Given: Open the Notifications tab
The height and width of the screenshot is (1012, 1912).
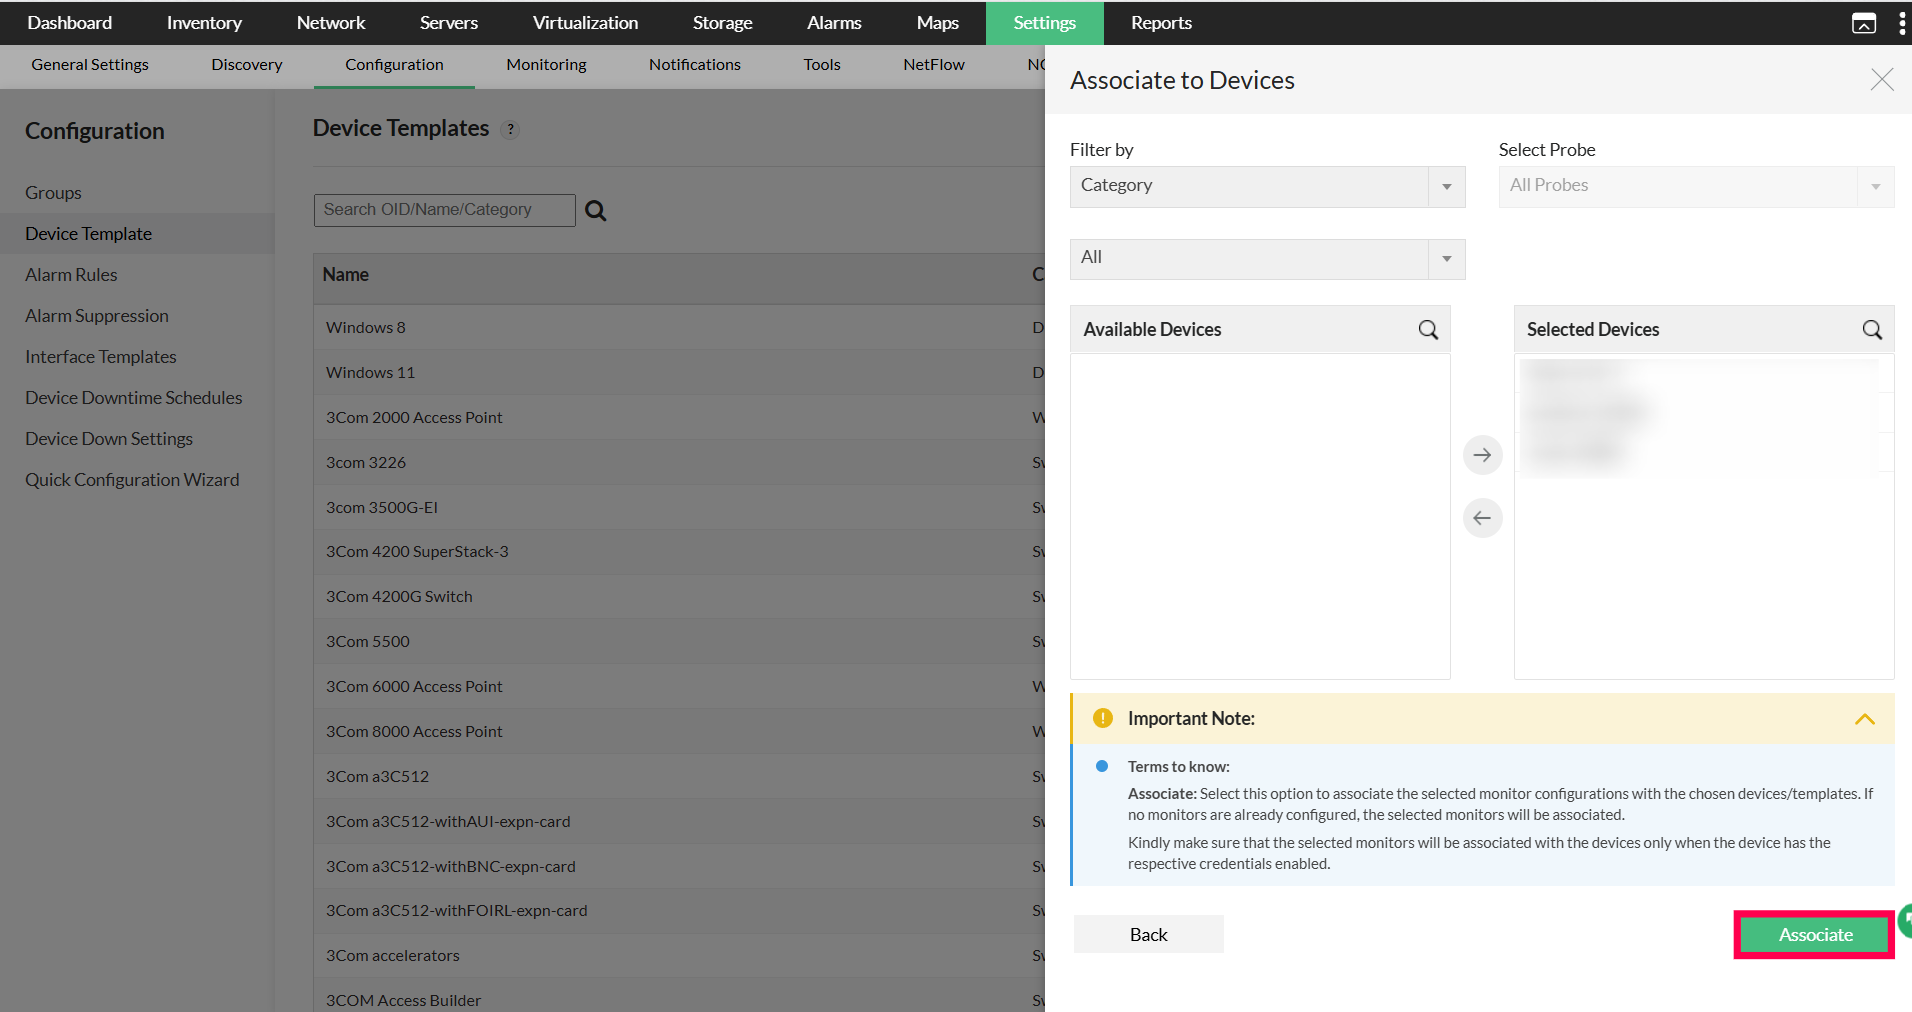Looking at the screenshot, I should 695,65.
